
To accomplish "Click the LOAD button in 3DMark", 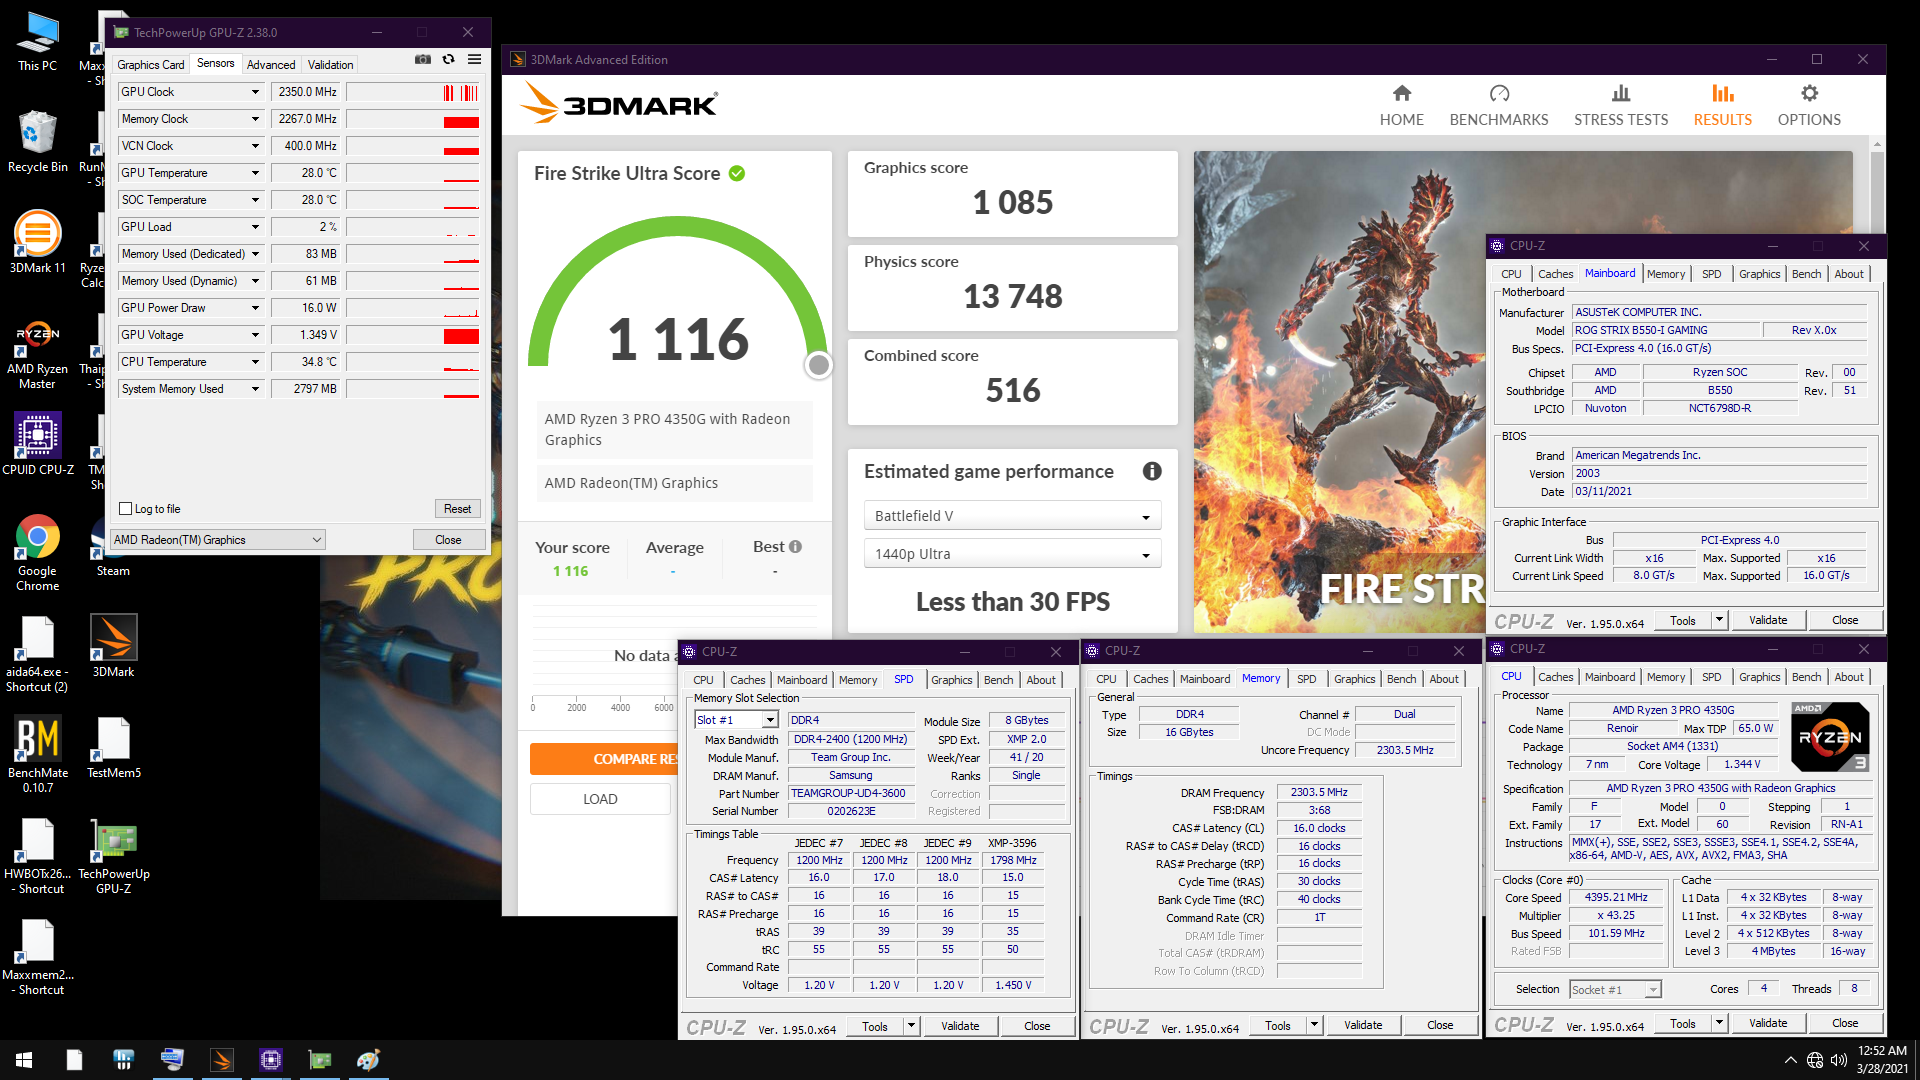I will coord(600,799).
